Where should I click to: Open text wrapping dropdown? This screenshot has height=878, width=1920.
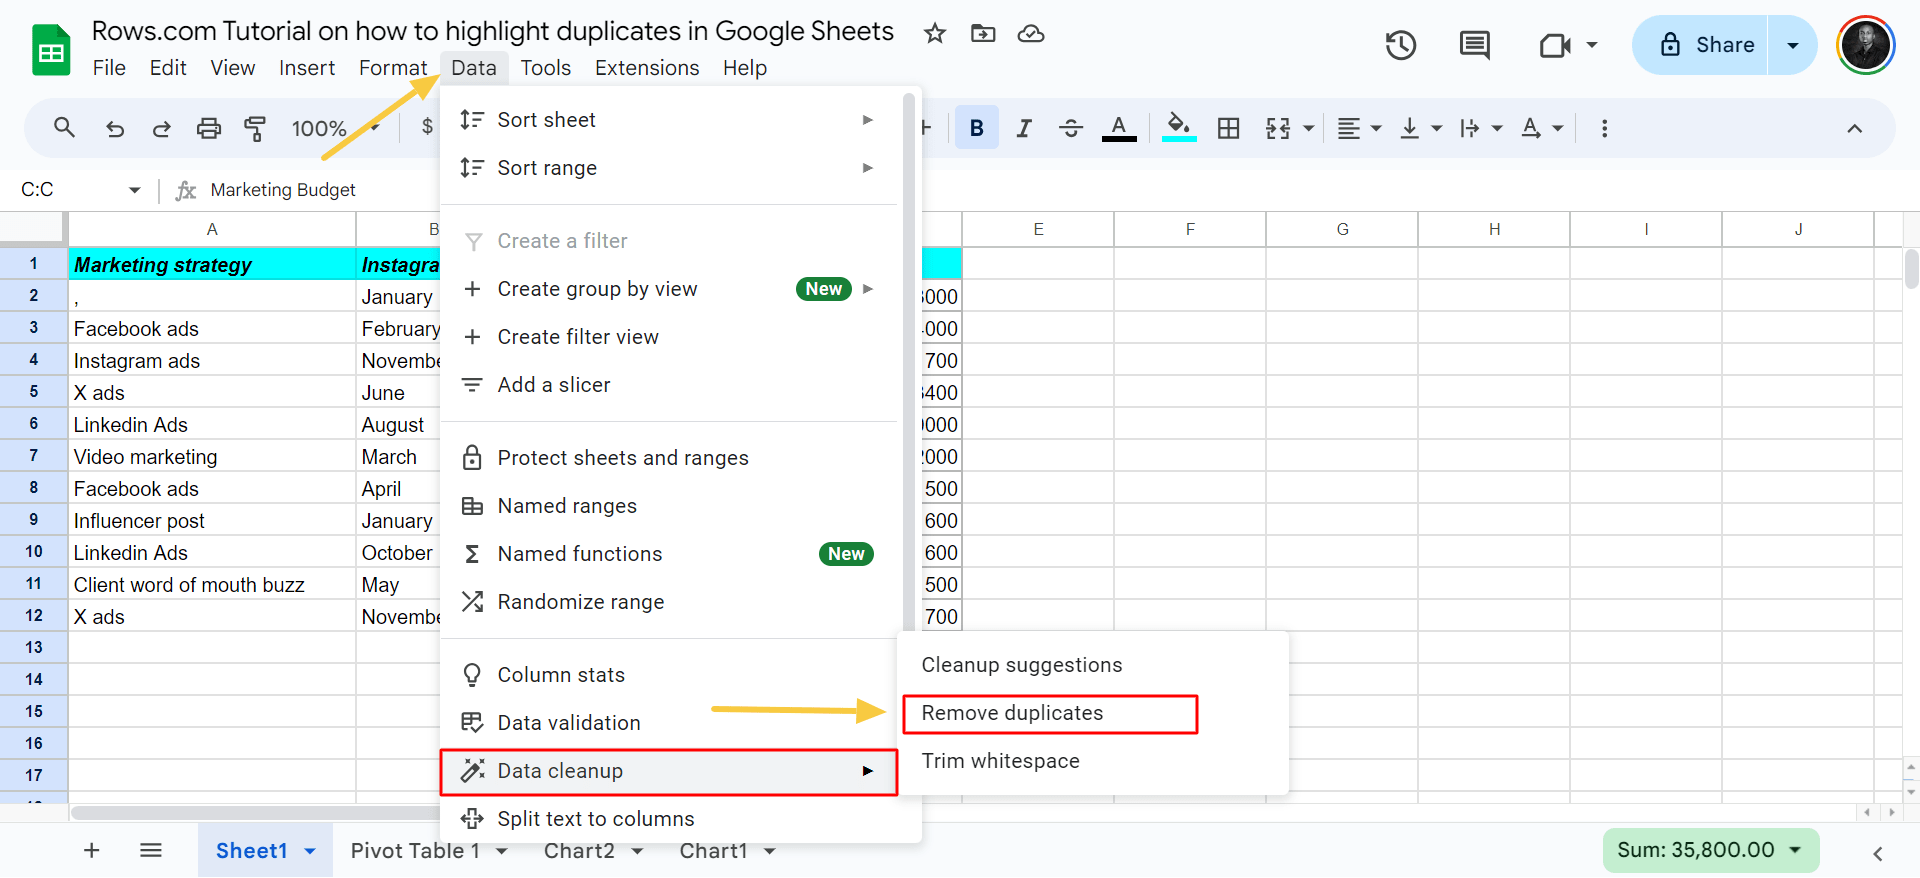(1481, 128)
